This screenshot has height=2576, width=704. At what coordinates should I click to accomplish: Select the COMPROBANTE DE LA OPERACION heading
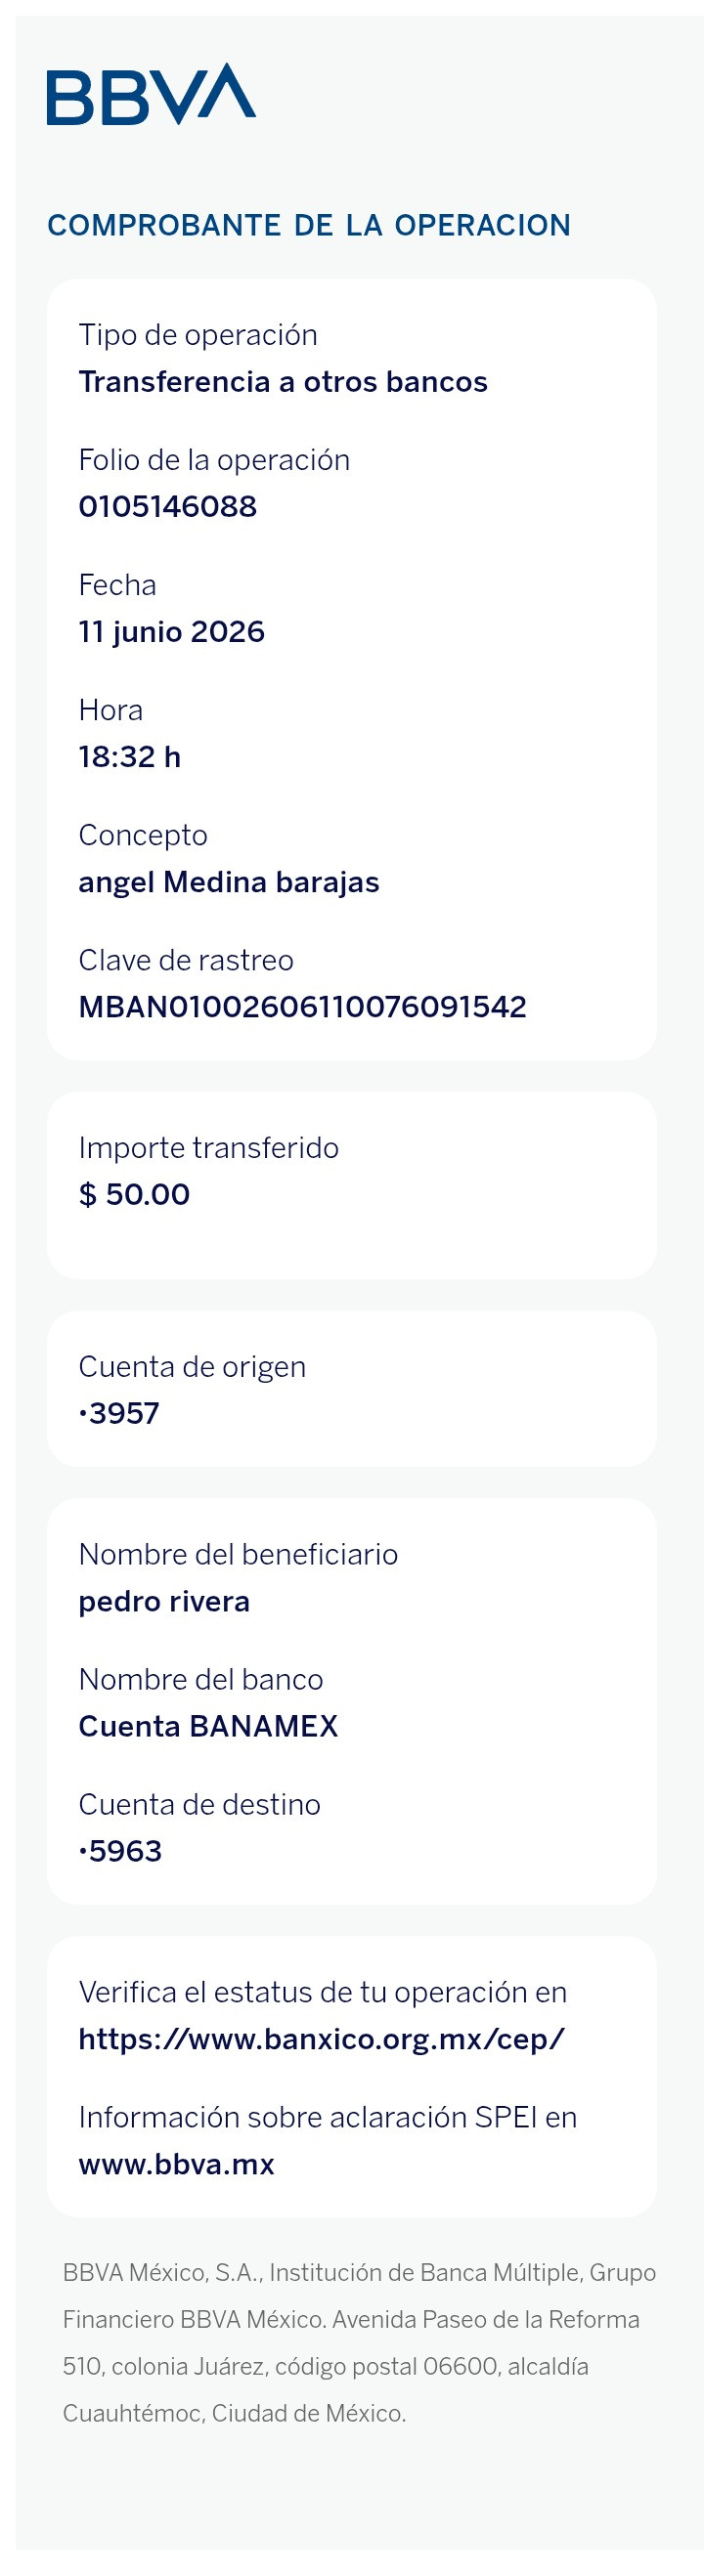click(x=308, y=225)
